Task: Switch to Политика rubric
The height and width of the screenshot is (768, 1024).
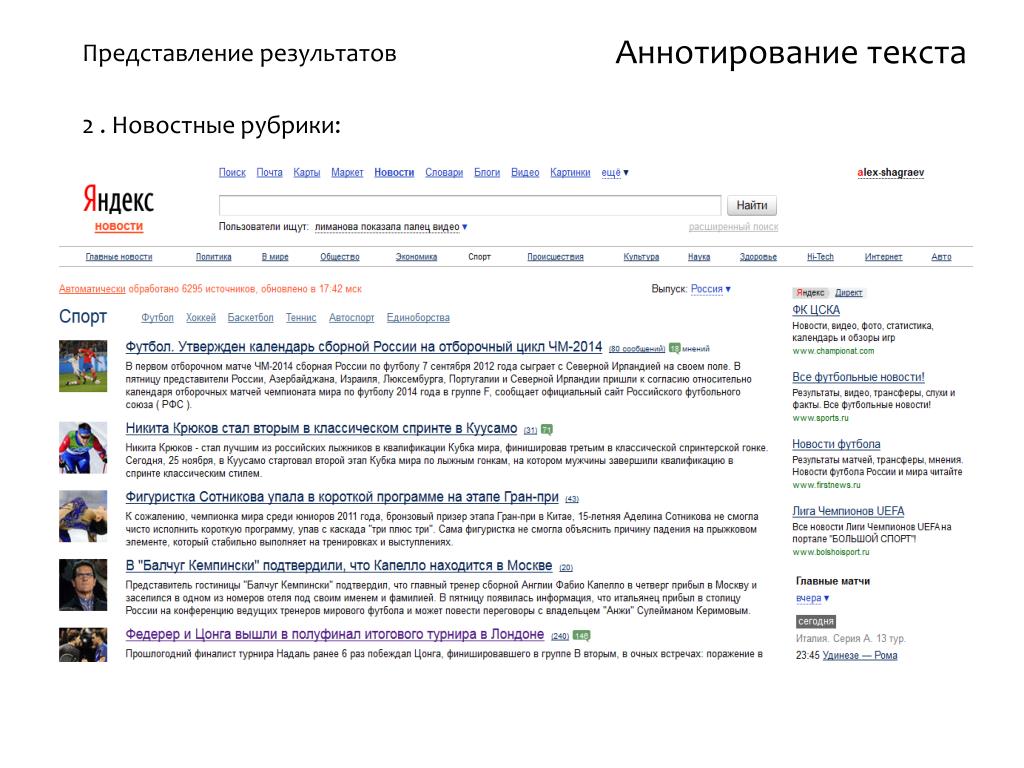Action: pyautogui.click(x=214, y=257)
